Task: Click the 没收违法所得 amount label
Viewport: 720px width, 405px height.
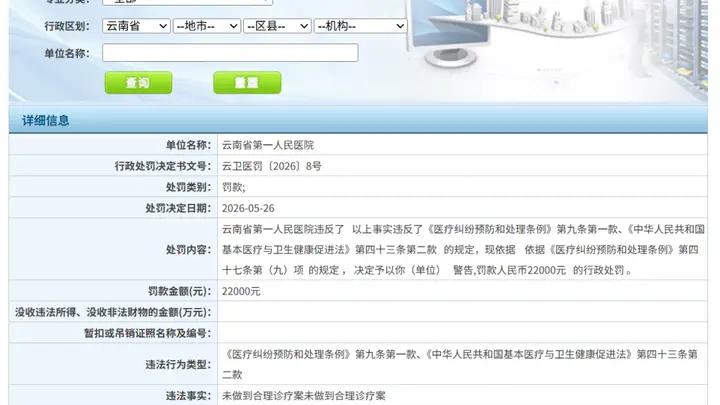Action: point(113,313)
